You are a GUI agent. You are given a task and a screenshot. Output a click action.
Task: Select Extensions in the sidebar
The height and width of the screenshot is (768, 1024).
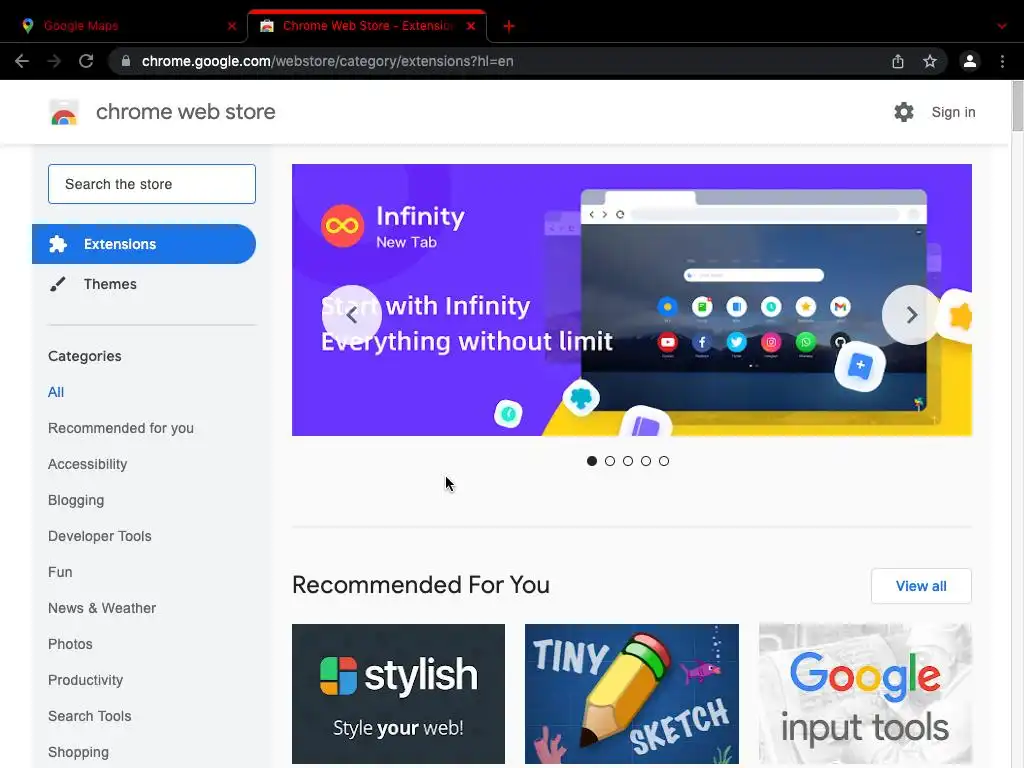pos(144,244)
